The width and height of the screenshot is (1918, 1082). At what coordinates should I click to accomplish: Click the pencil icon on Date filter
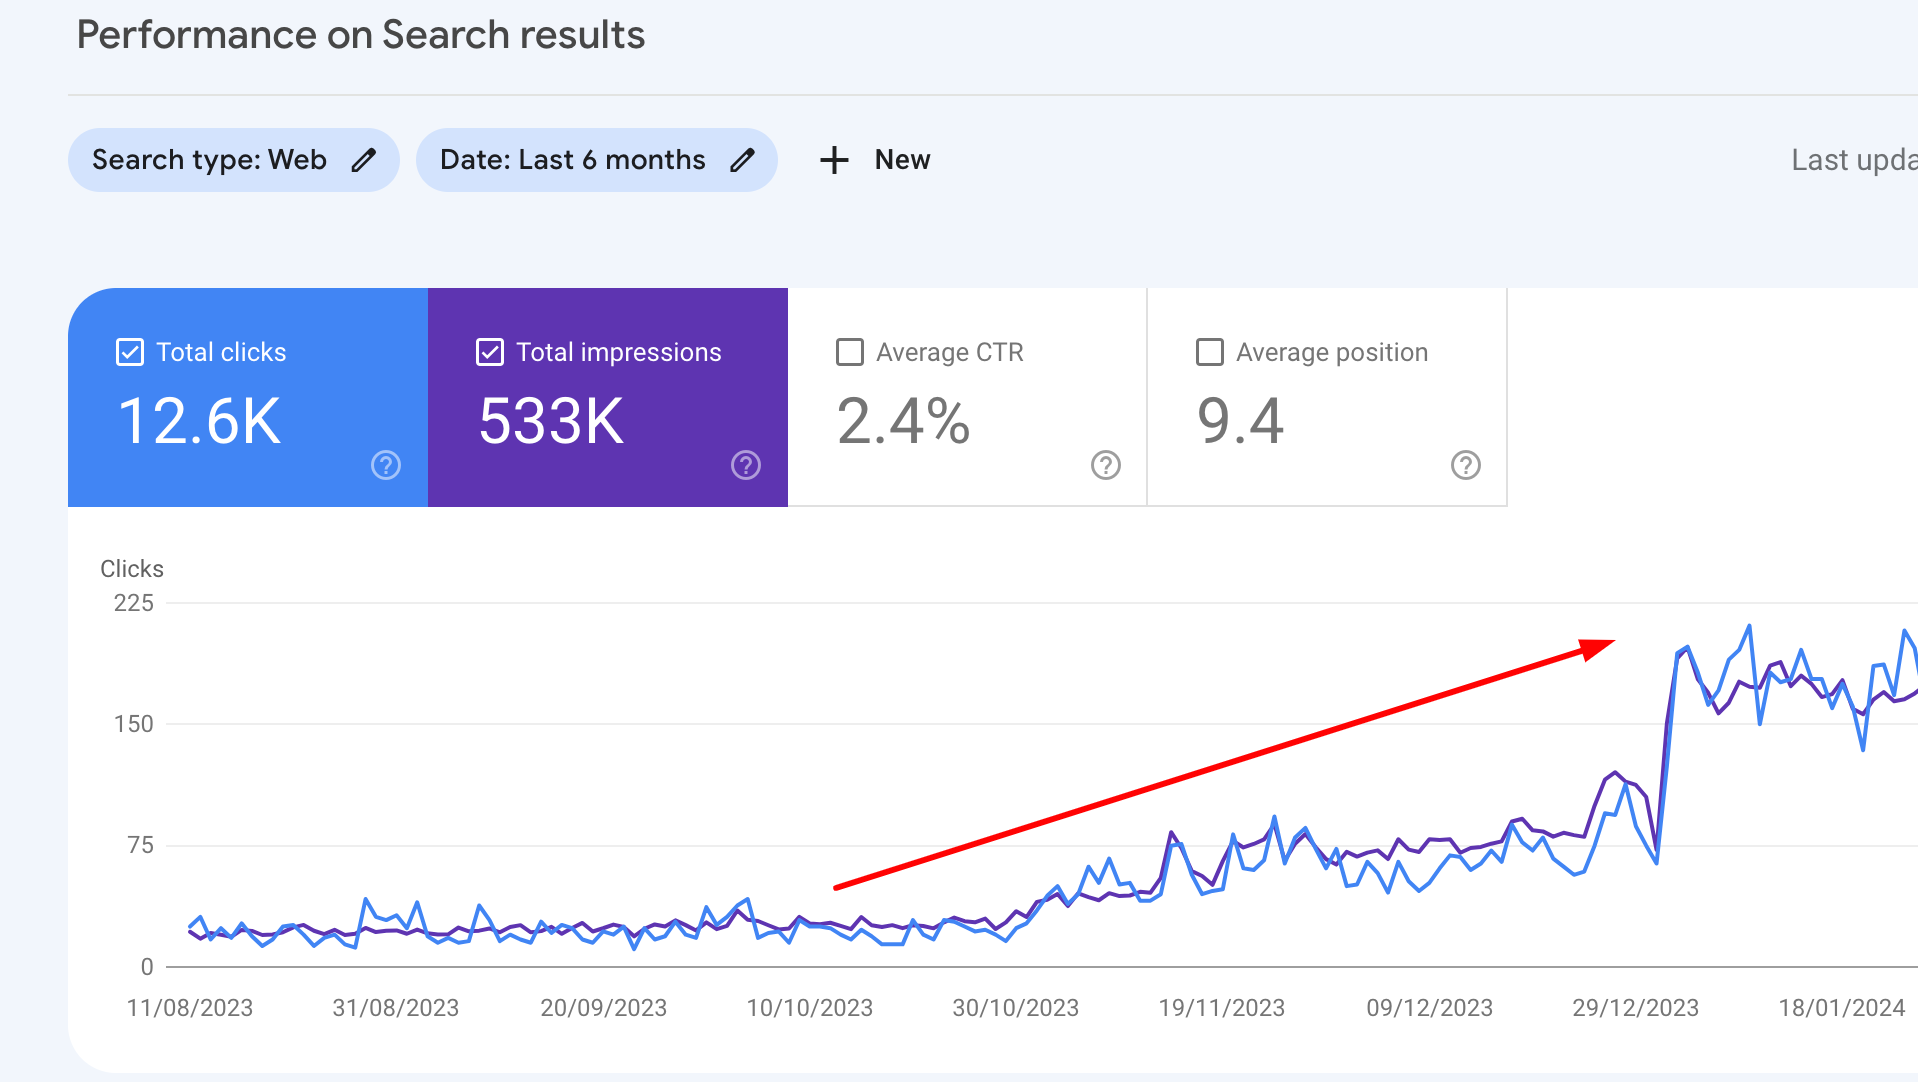click(742, 159)
